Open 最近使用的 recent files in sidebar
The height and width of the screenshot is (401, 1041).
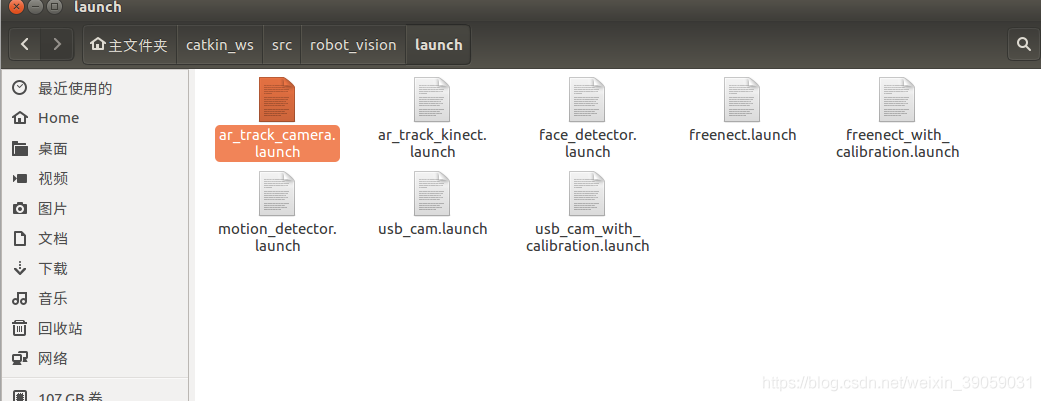pos(75,89)
